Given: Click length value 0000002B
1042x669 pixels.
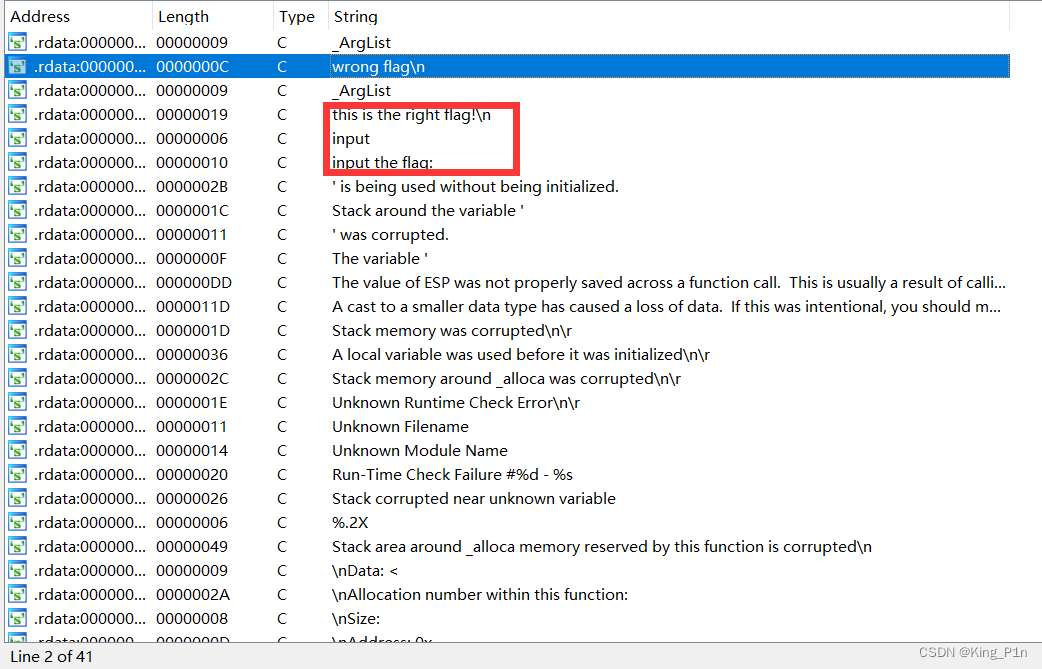Looking at the screenshot, I should 192,187.
